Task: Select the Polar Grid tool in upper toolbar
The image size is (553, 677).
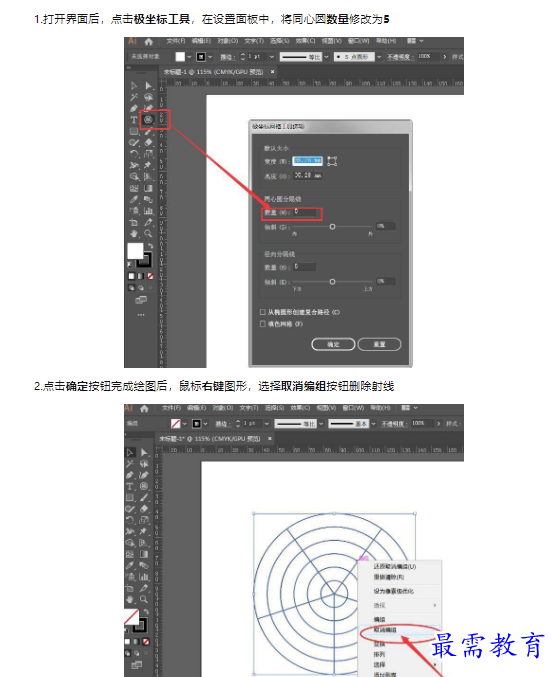Action: click(148, 120)
